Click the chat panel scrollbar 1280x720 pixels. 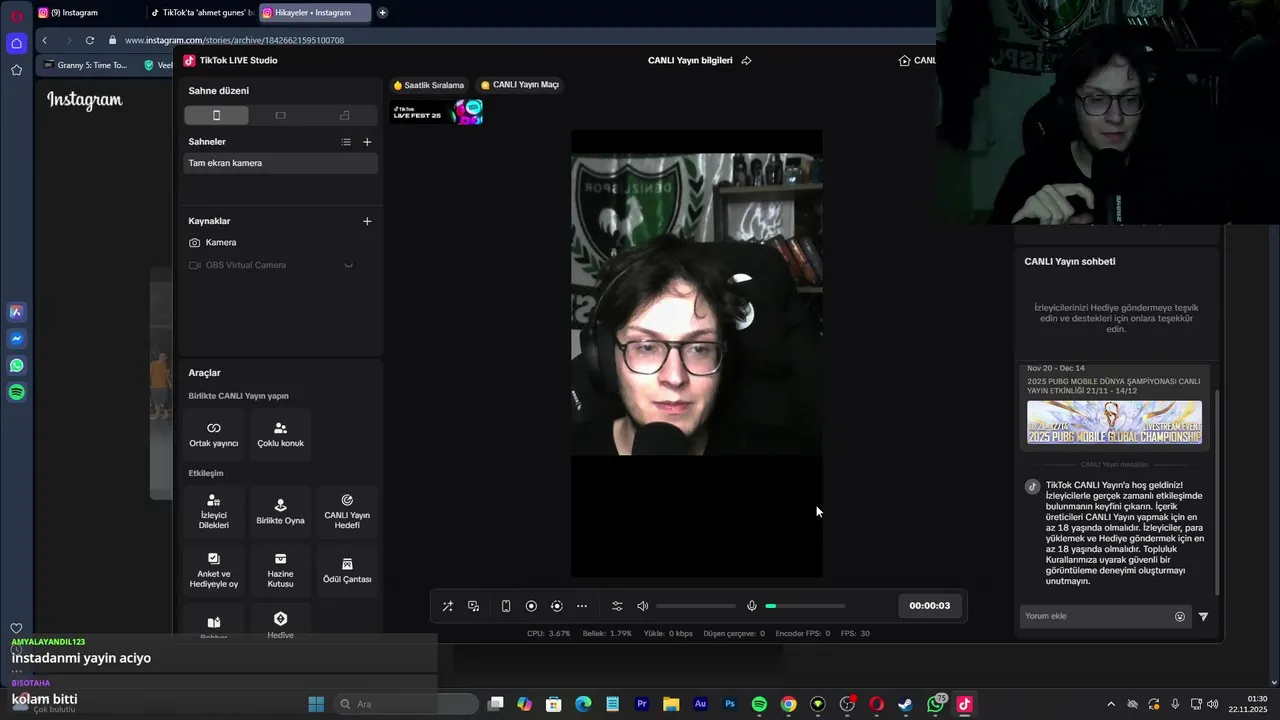[x=1217, y=490]
